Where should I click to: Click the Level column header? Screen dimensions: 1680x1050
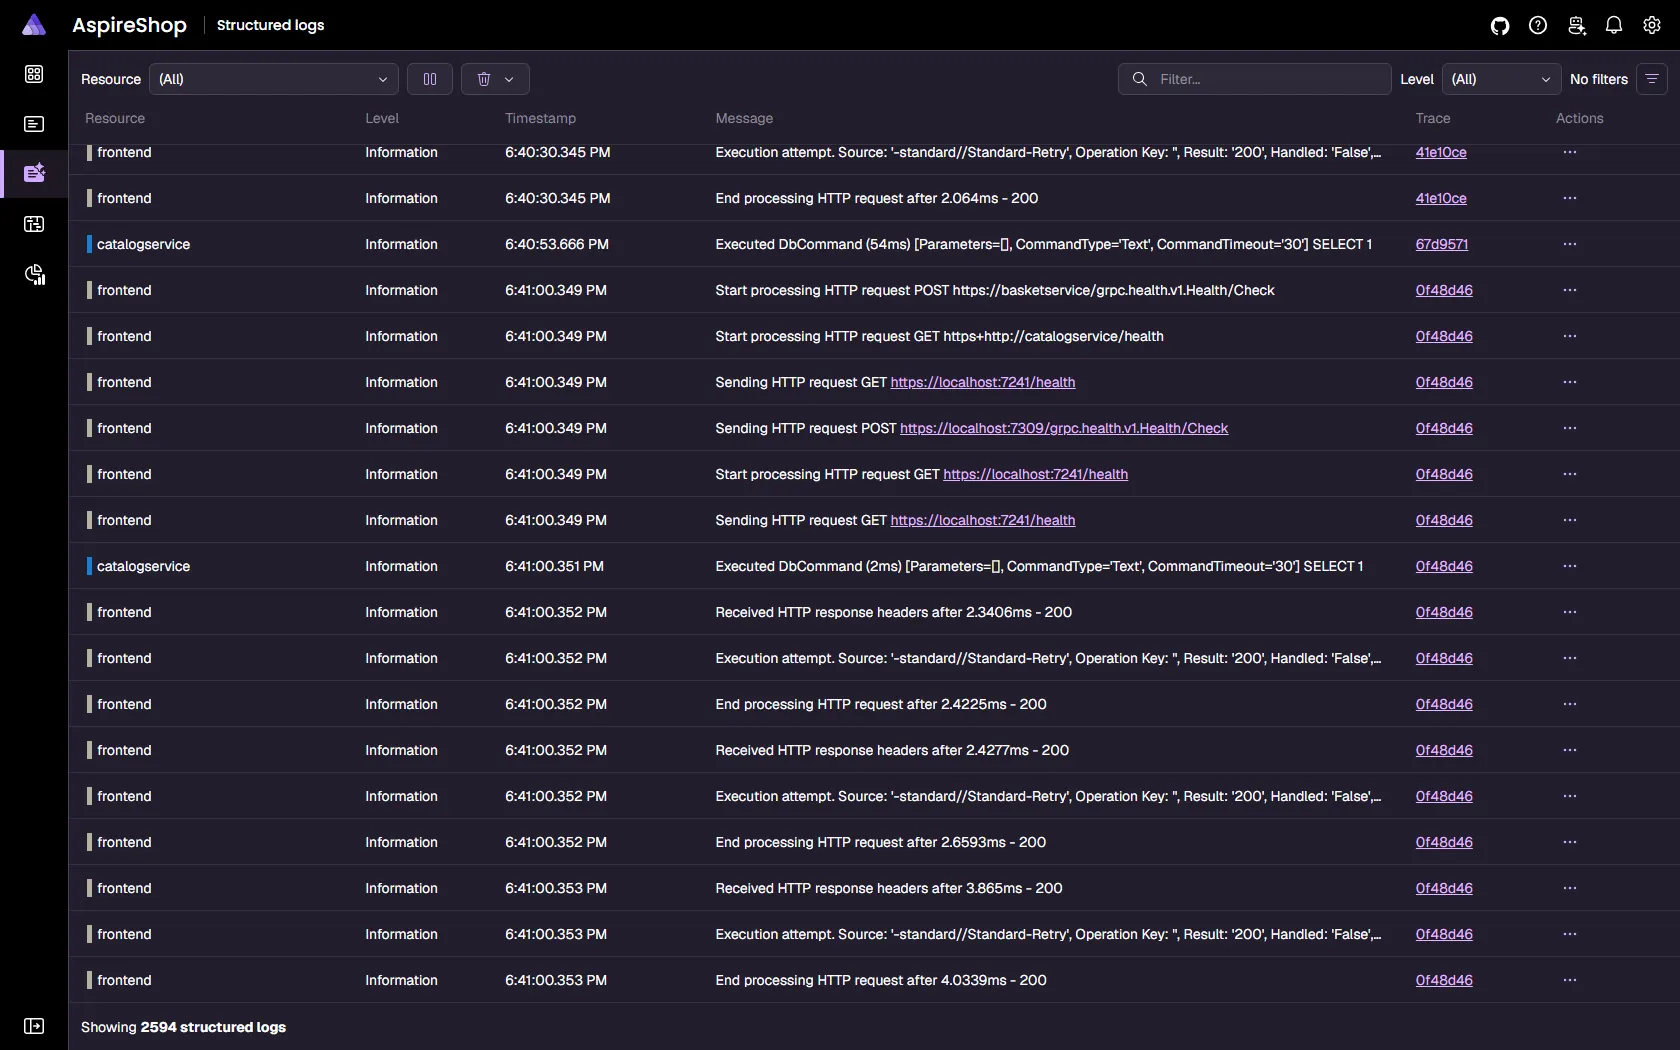[x=382, y=118]
